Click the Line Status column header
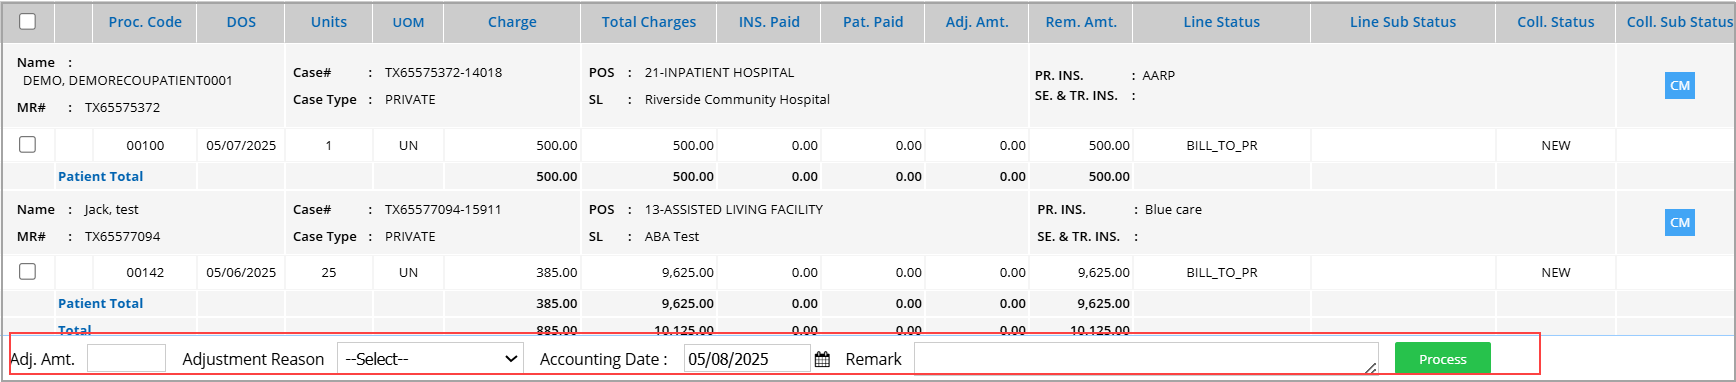Viewport: 1736px width, 382px height. (x=1222, y=22)
